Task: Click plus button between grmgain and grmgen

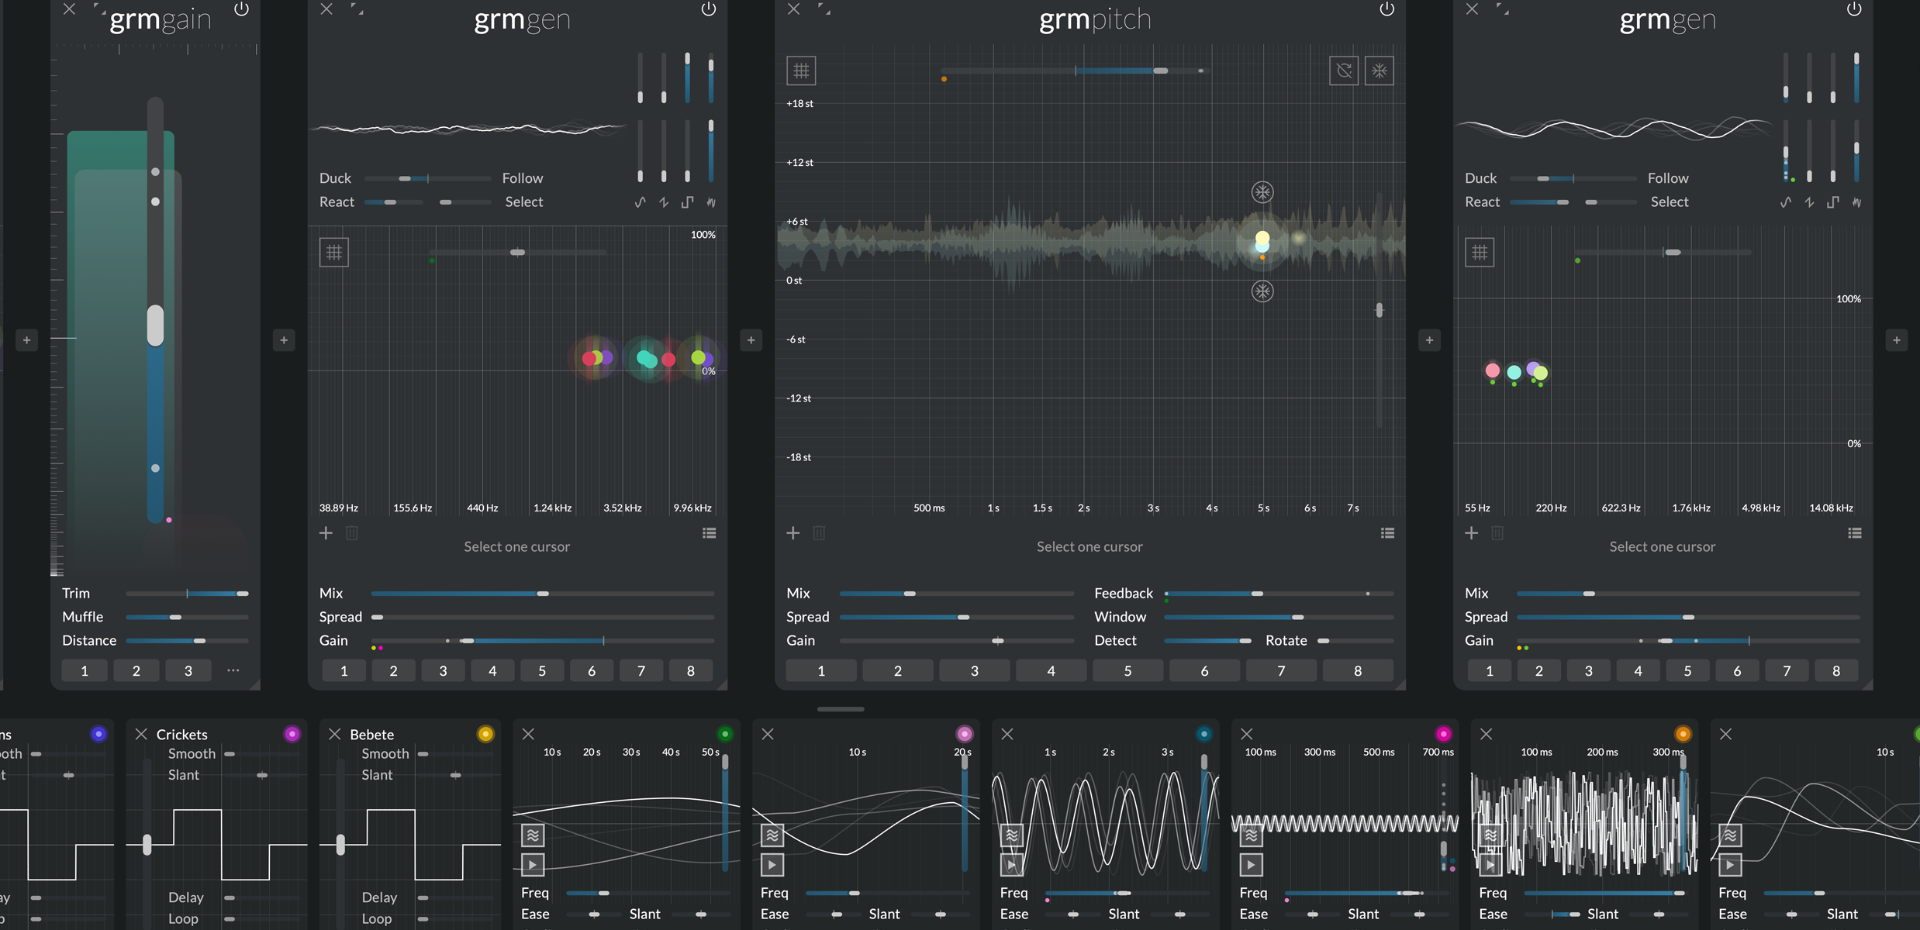Action: (284, 340)
